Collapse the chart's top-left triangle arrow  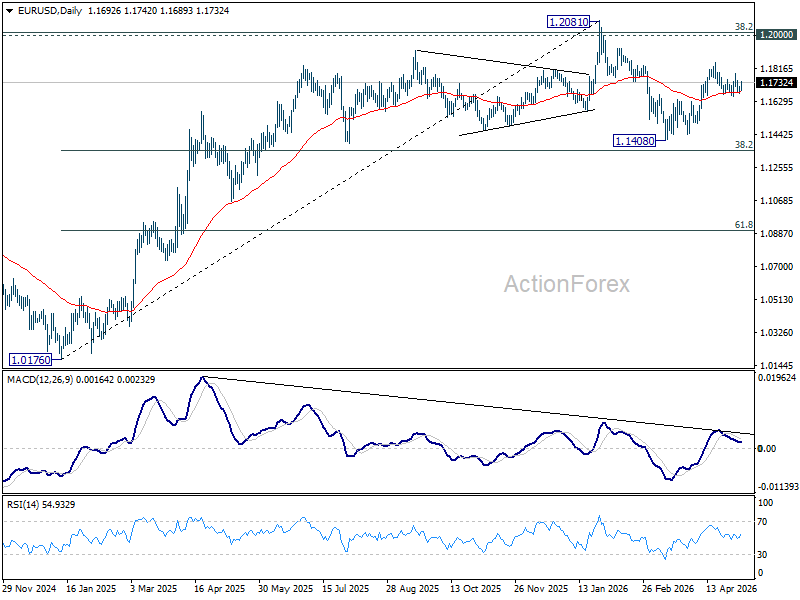tap(11, 11)
